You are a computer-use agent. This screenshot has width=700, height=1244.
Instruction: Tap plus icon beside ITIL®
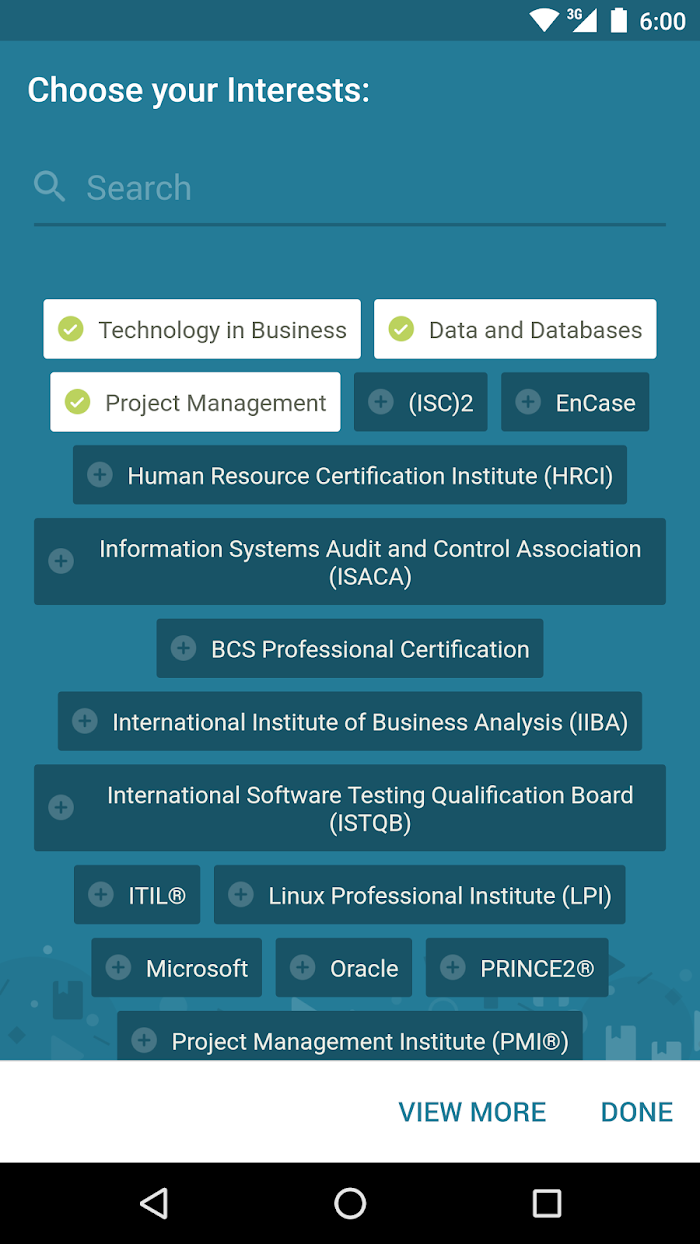coord(100,894)
